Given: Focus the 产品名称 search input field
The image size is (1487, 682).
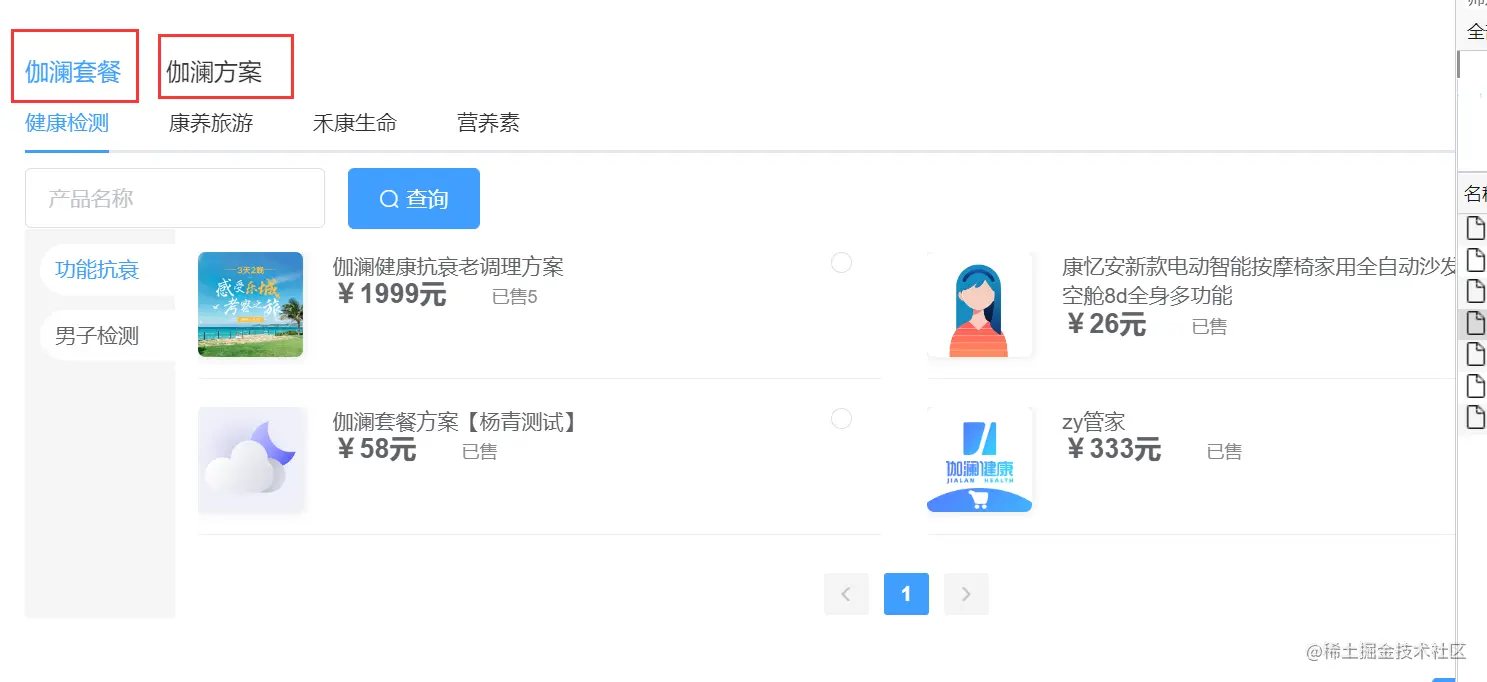Looking at the screenshot, I should [175, 199].
